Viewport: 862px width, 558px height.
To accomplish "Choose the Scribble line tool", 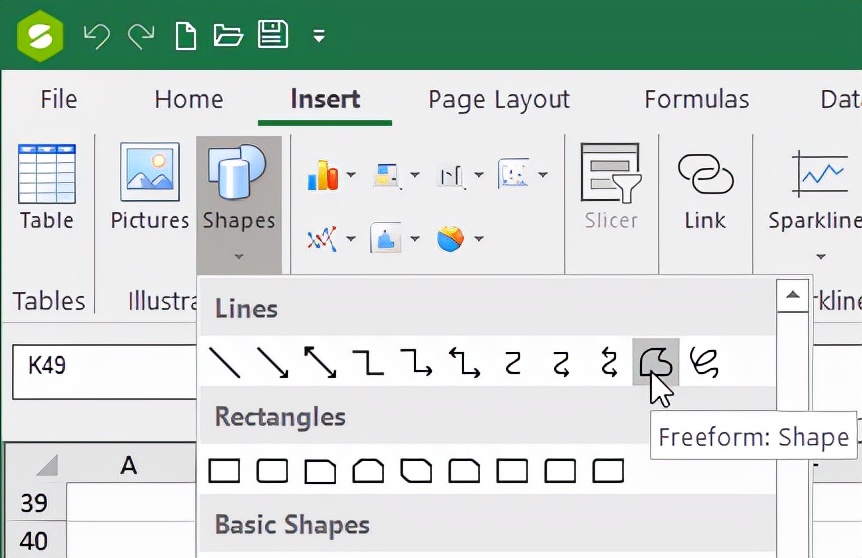I will 704,363.
